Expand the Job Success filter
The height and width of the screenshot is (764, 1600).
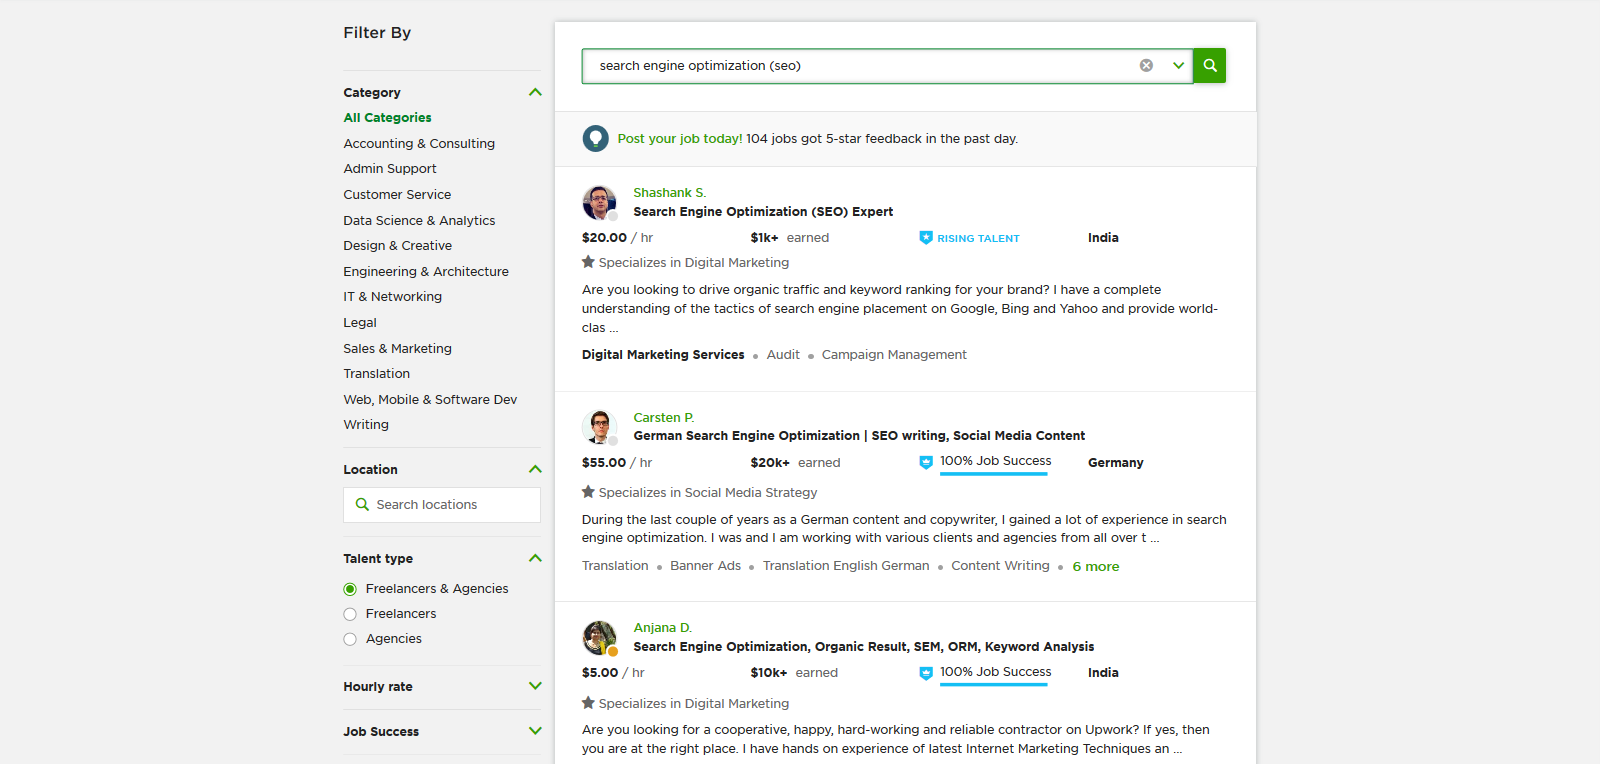535,731
